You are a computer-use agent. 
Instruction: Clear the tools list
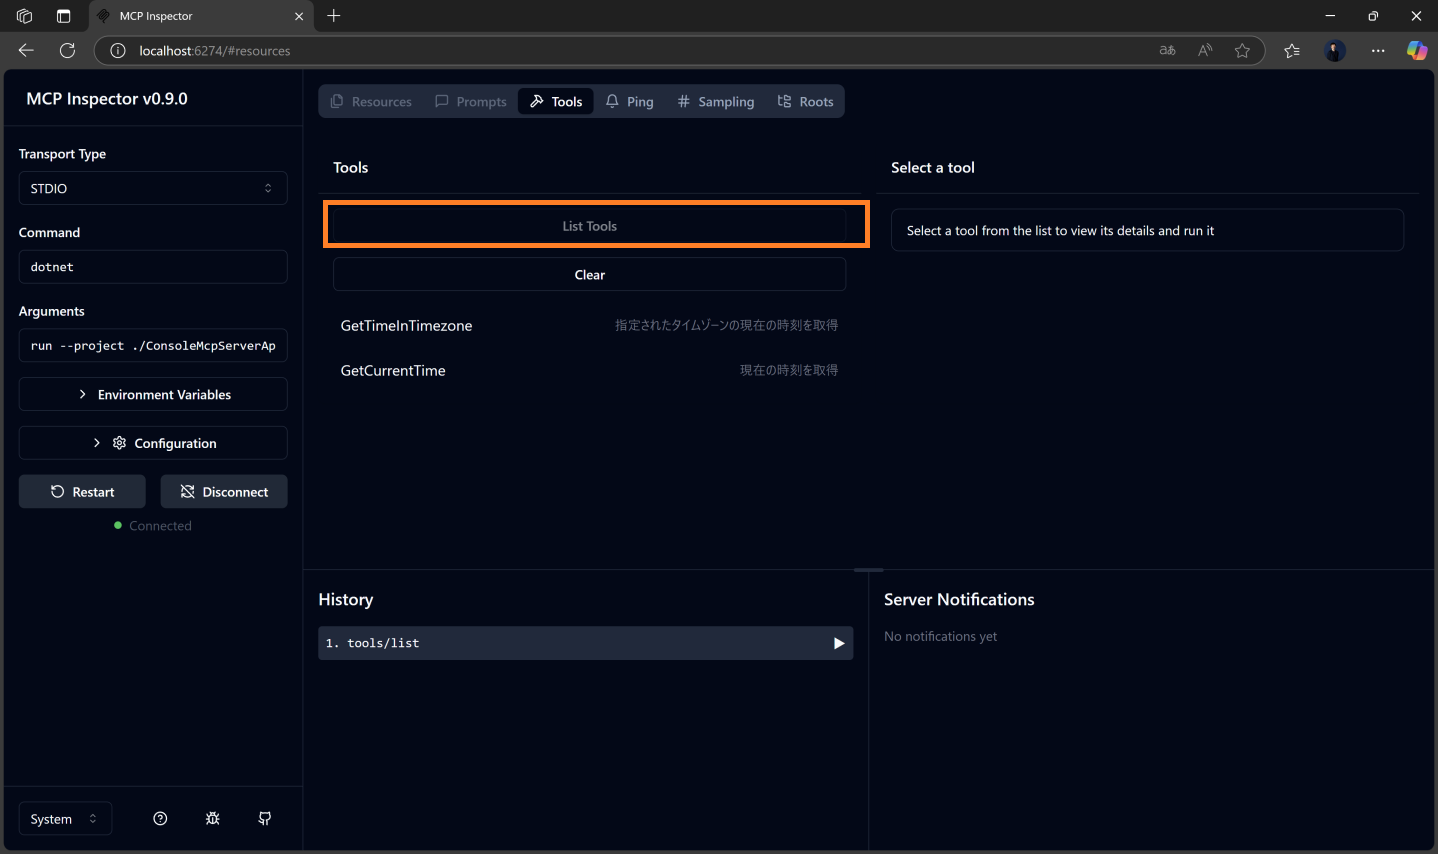pos(590,274)
